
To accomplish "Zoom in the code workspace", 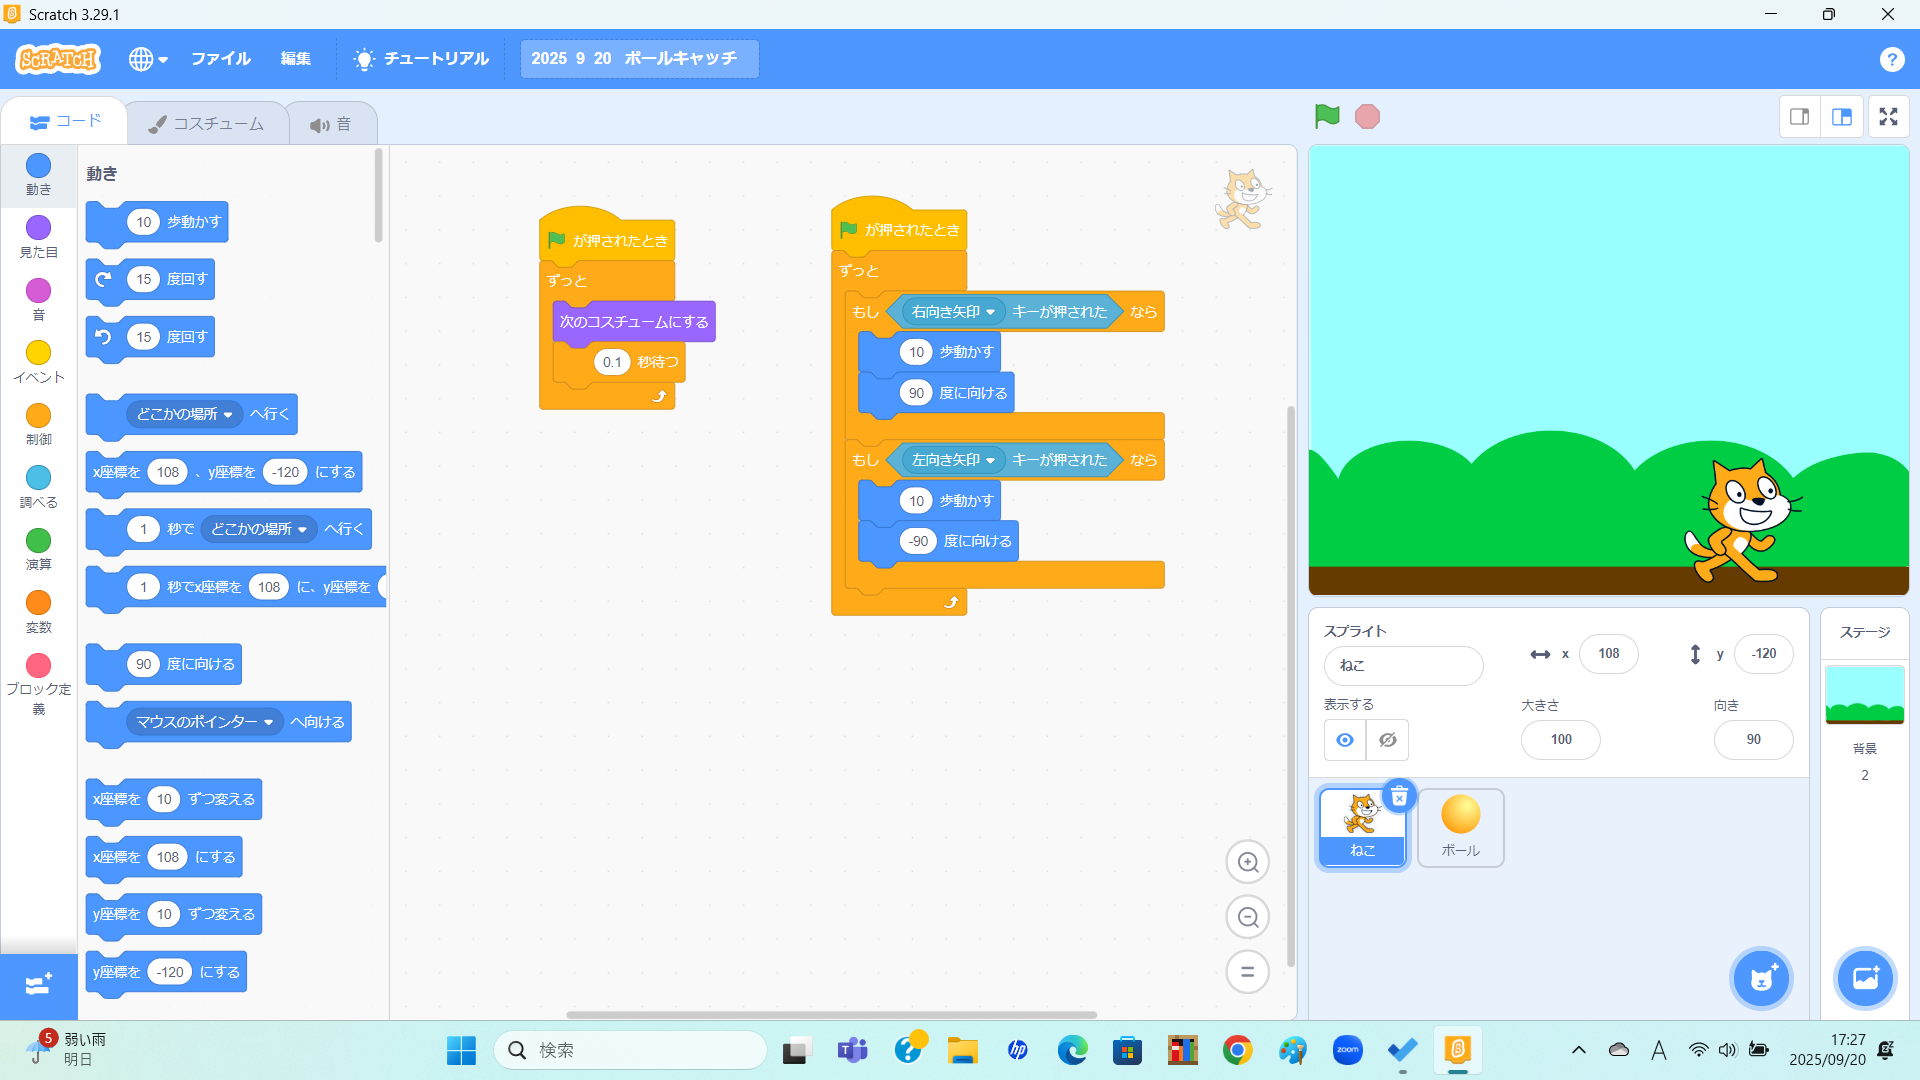I will click(x=1247, y=862).
